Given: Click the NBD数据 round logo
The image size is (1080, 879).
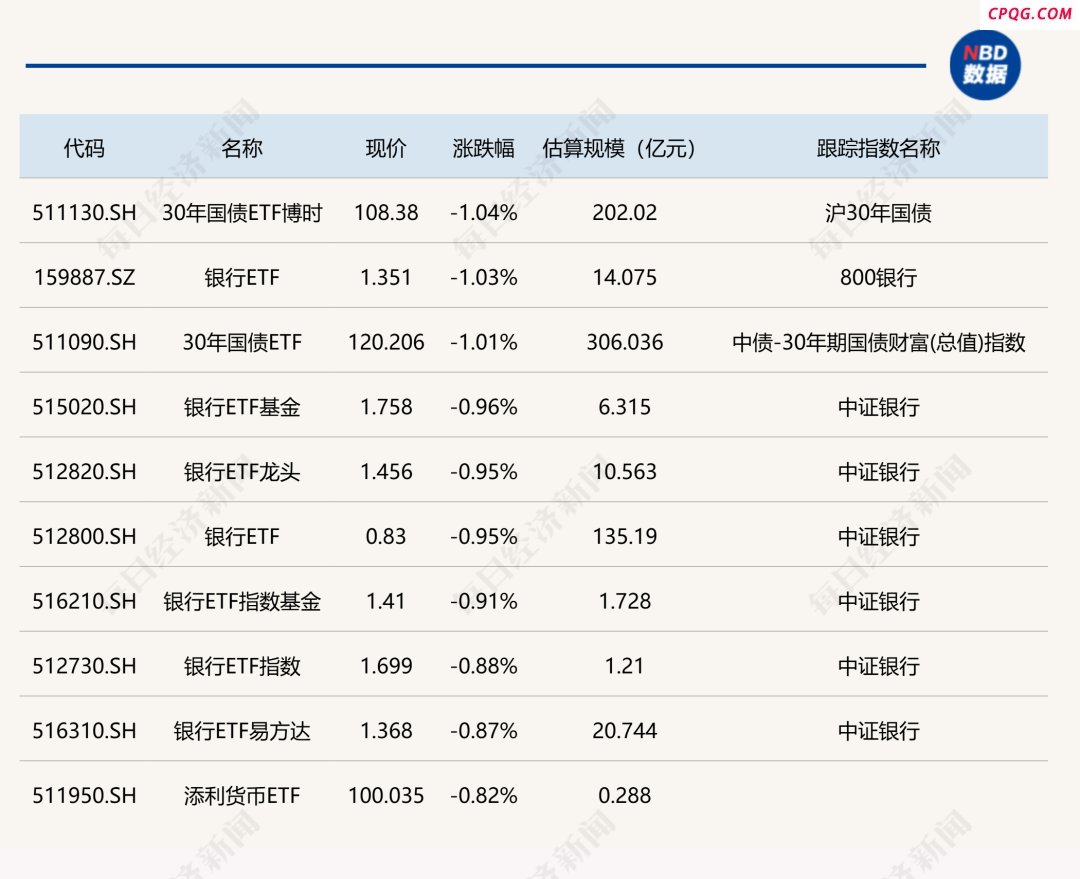Looking at the screenshot, I should (x=985, y=65).
